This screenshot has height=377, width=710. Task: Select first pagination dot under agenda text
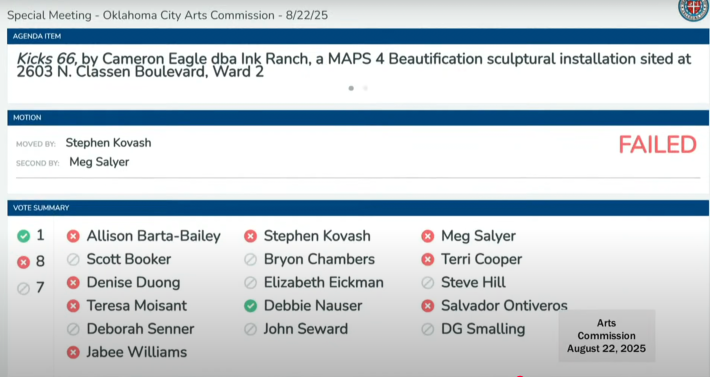tap(351, 88)
